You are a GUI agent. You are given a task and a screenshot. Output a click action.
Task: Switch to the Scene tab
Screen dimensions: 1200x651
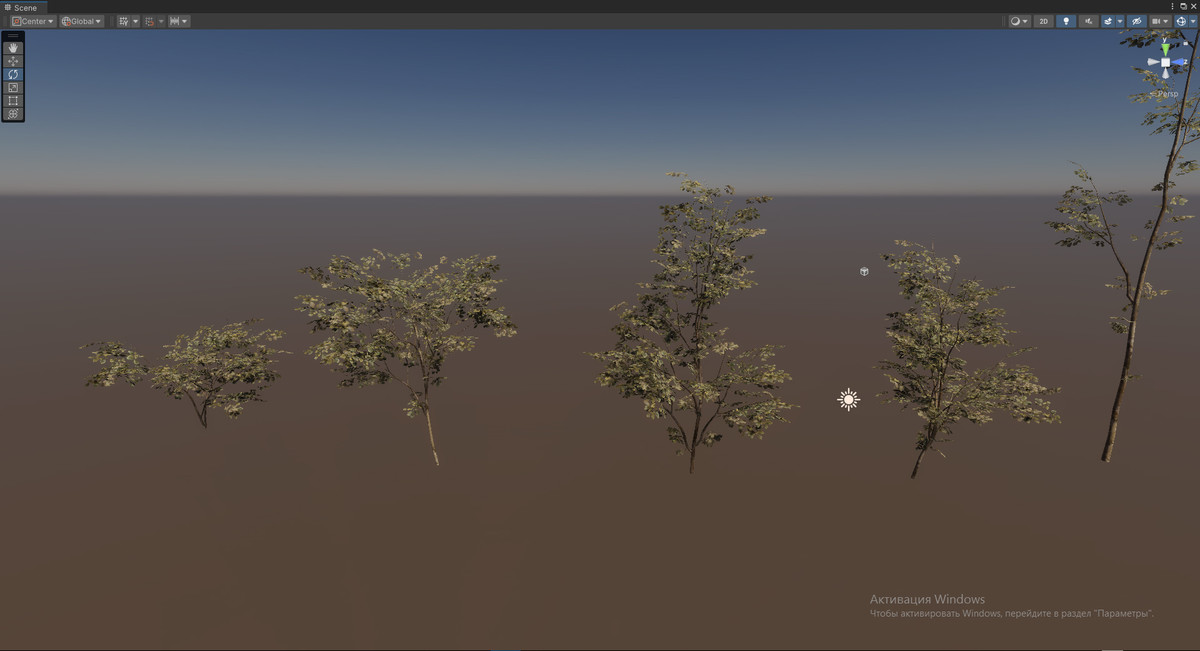[x=25, y=6]
